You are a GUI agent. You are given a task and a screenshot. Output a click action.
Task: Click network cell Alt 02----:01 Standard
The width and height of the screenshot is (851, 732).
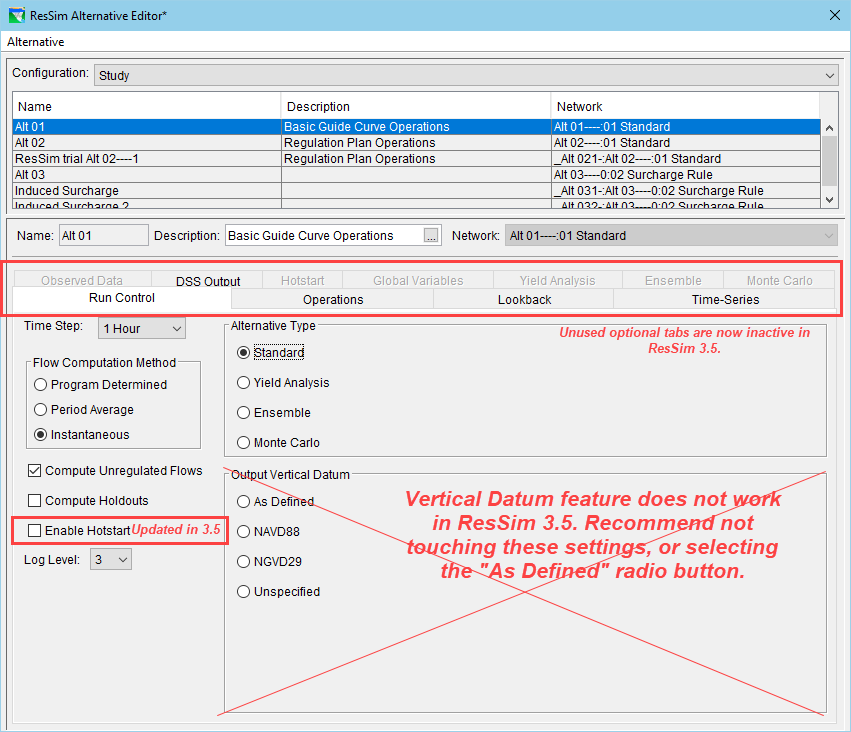pyautogui.click(x=685, y=143)
